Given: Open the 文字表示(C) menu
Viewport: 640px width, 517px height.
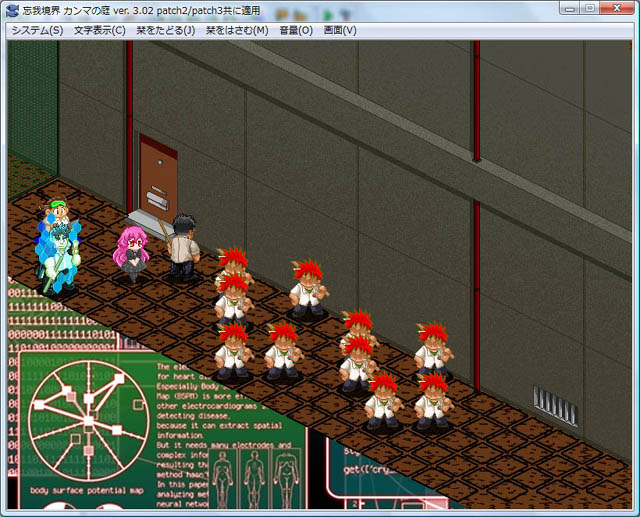Looking at the screenshot, I should [100, 31].
